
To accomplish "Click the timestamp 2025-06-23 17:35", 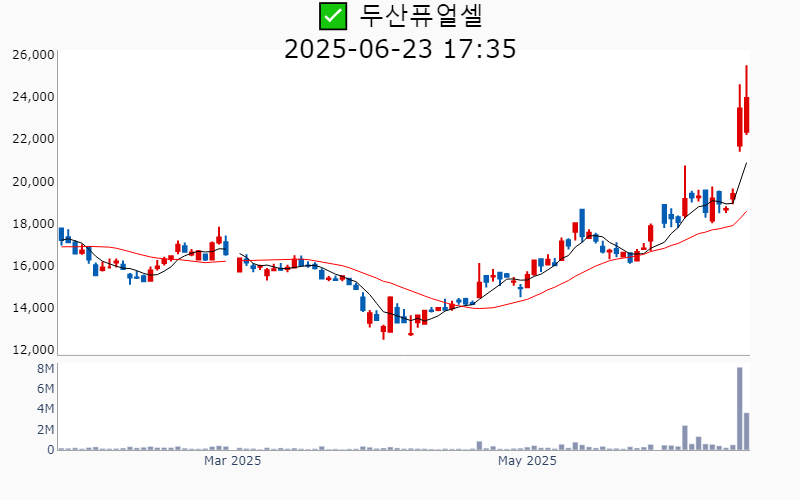I will coord(400,49).
